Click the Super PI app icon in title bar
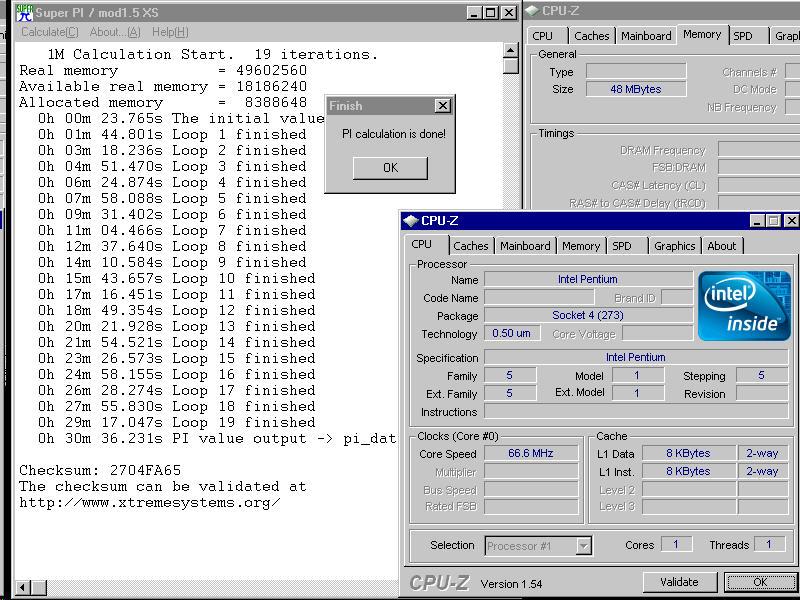 (24, 12)
